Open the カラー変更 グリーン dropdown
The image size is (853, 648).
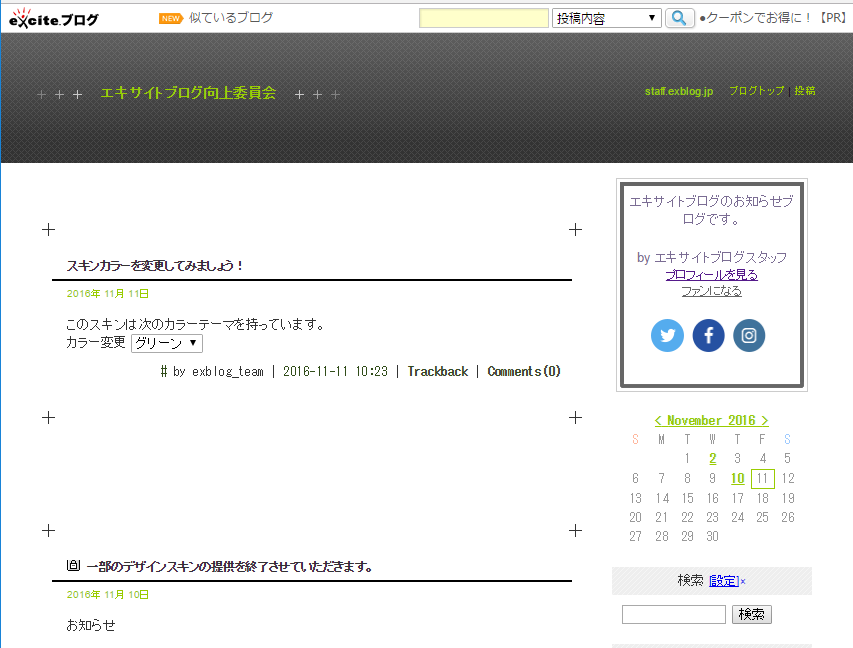click(166, 343)
